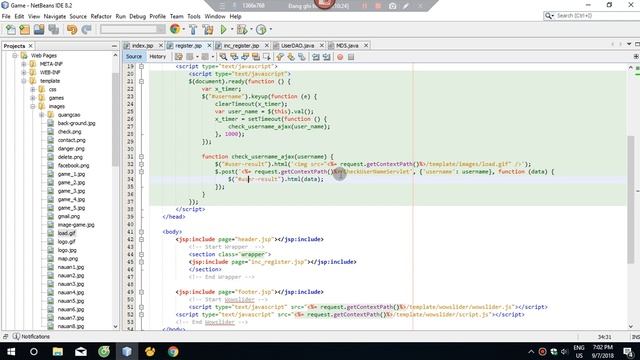Collapse the Web Pages tree node
This screenshot has height=360, width=640.
click(15, 55)
